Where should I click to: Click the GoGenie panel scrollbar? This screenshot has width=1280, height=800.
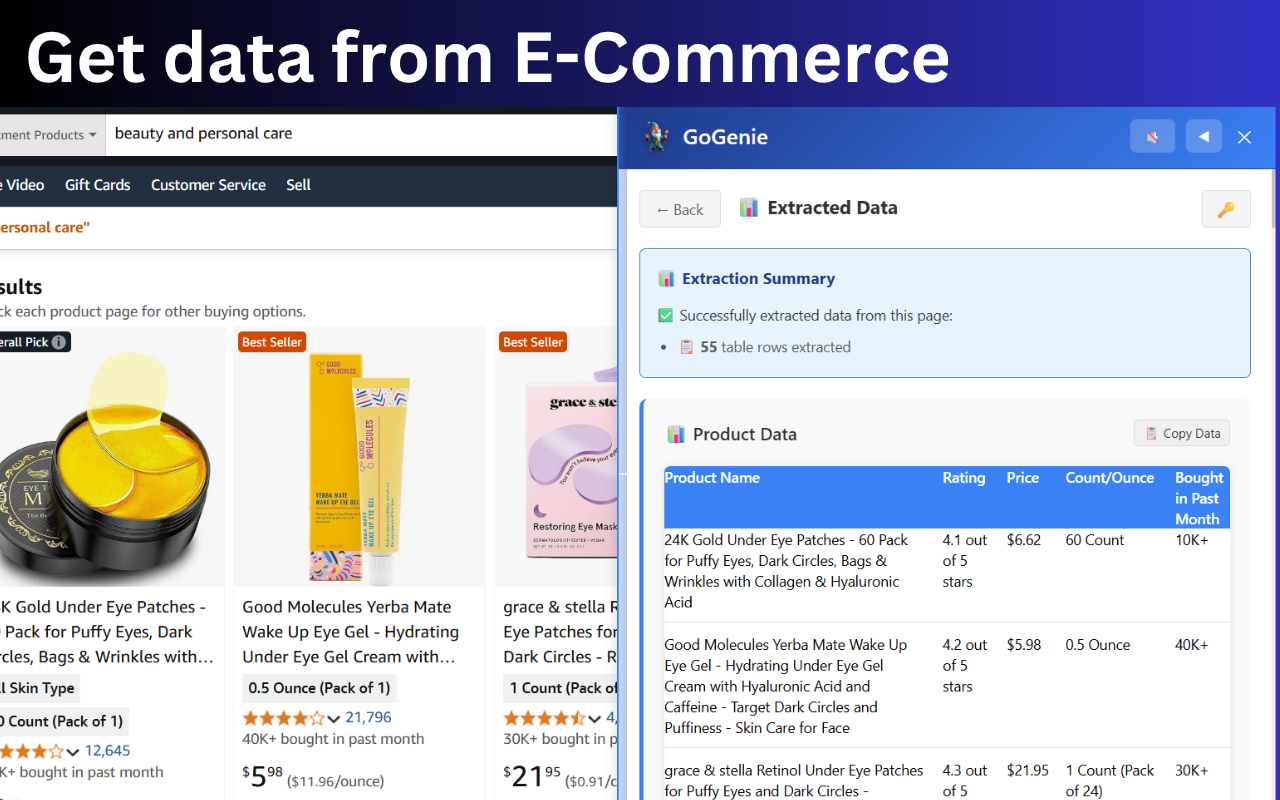coord(1272,200)
